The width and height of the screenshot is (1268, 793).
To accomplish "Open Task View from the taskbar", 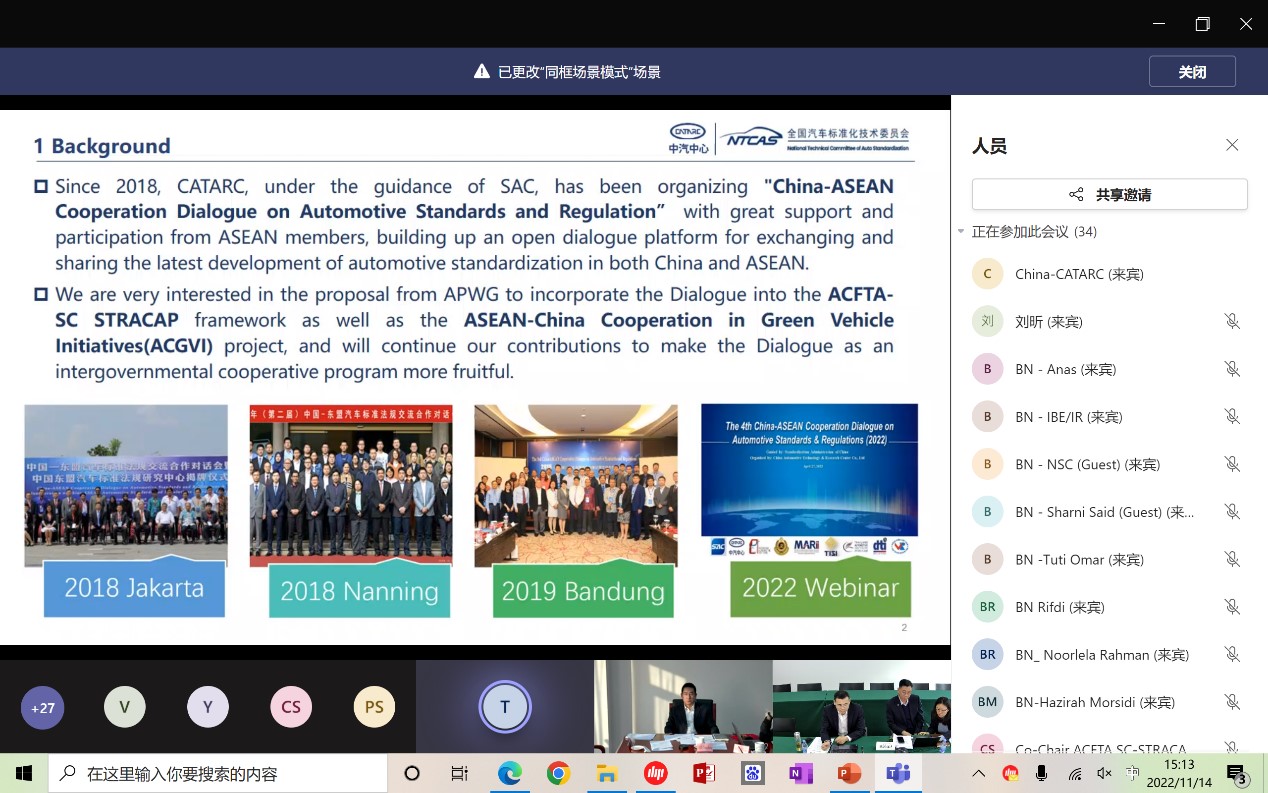I will coord(459,773).
